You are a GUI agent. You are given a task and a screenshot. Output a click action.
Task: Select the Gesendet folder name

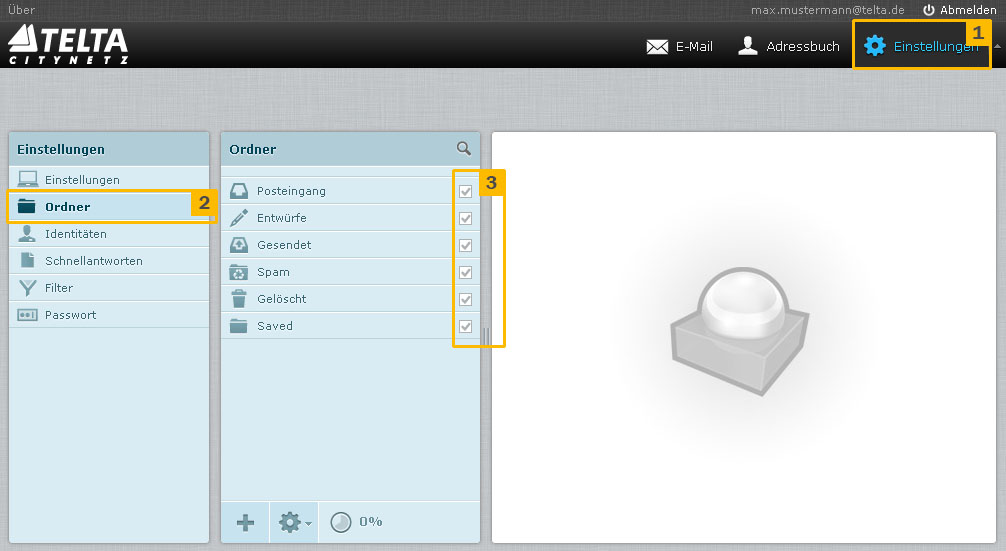[x=284, y=245]
